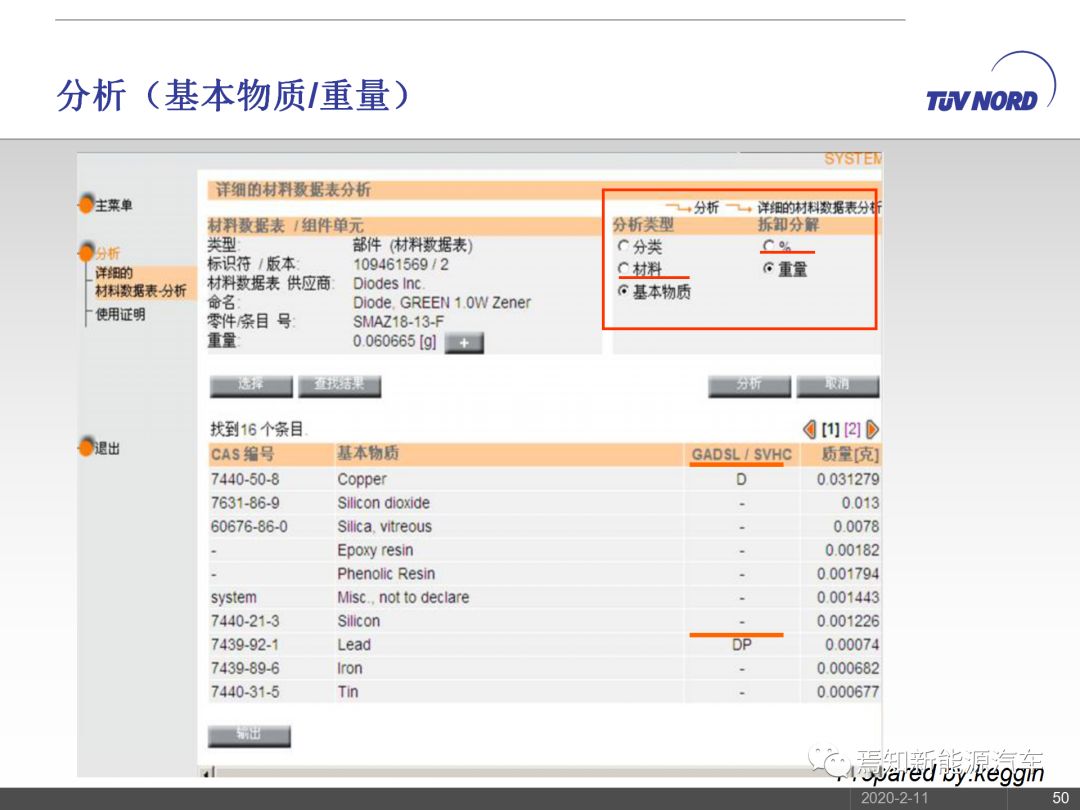Click the left scroll arrow at bottom
Screen dimensions: 1080x810
pyautogui.click(x=208, y=773)
